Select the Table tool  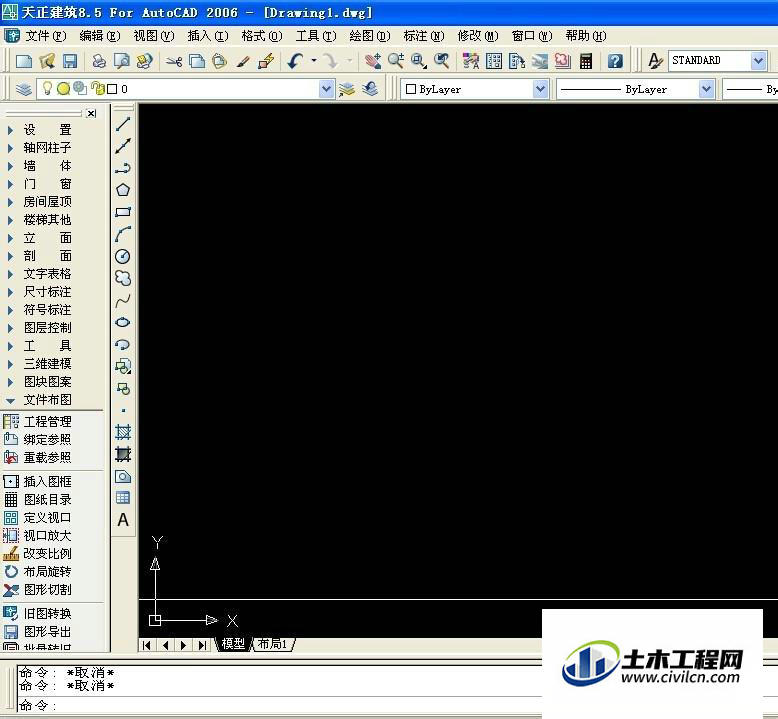[x=123, y=498]
